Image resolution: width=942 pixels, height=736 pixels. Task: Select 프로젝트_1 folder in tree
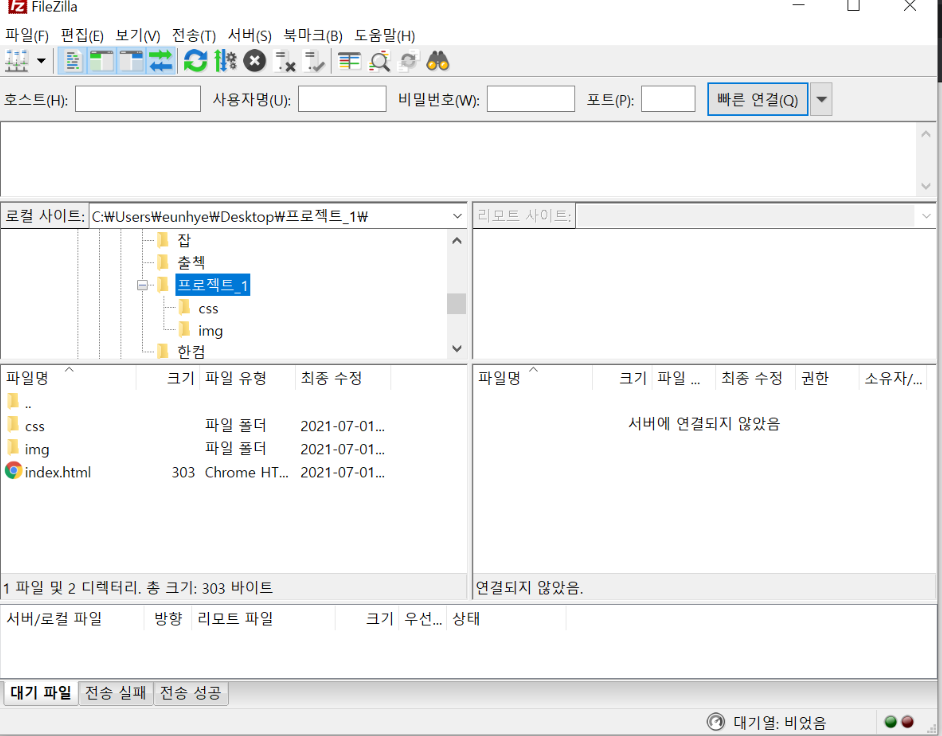pos(213,285)
